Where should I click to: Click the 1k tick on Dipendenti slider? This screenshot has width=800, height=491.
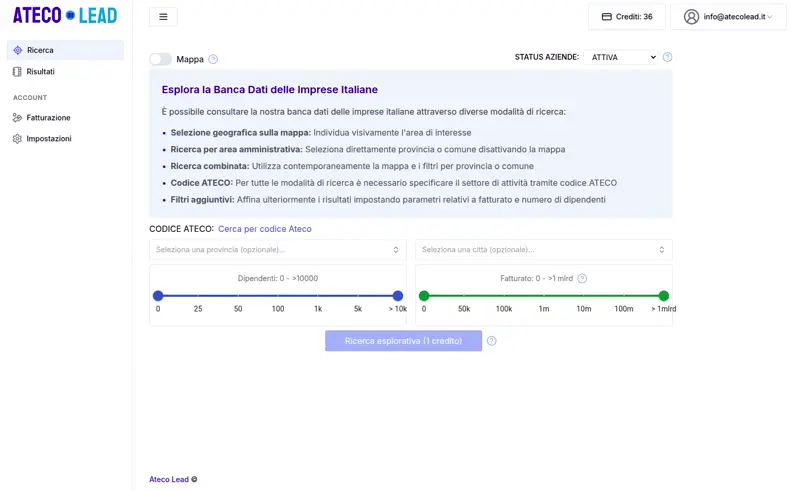(318, 309)
